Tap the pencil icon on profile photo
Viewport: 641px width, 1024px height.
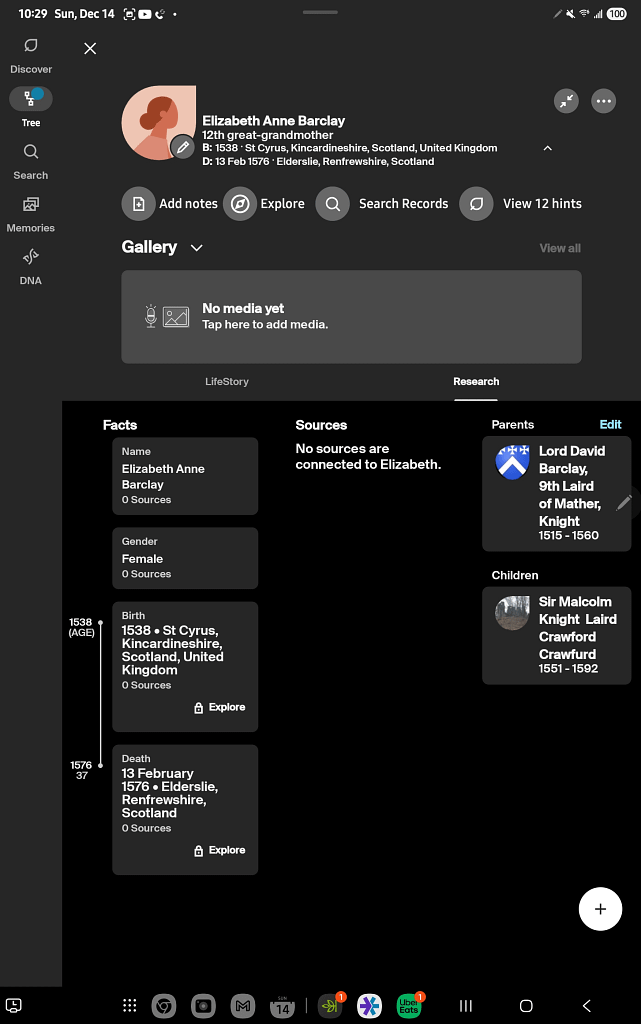[x=182, y=147]
